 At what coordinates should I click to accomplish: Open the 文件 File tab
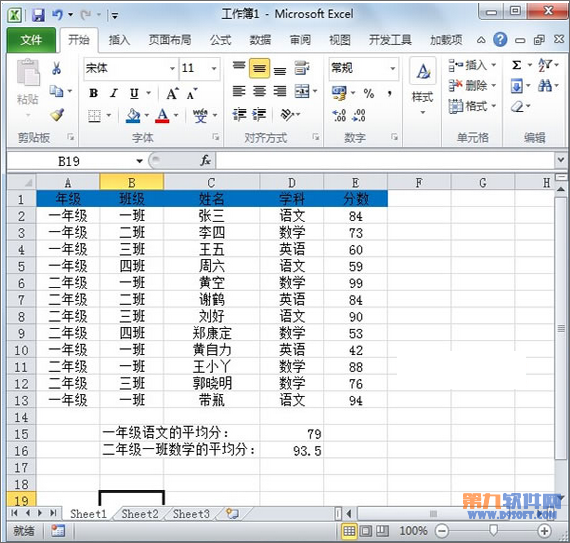coord(31,40)
